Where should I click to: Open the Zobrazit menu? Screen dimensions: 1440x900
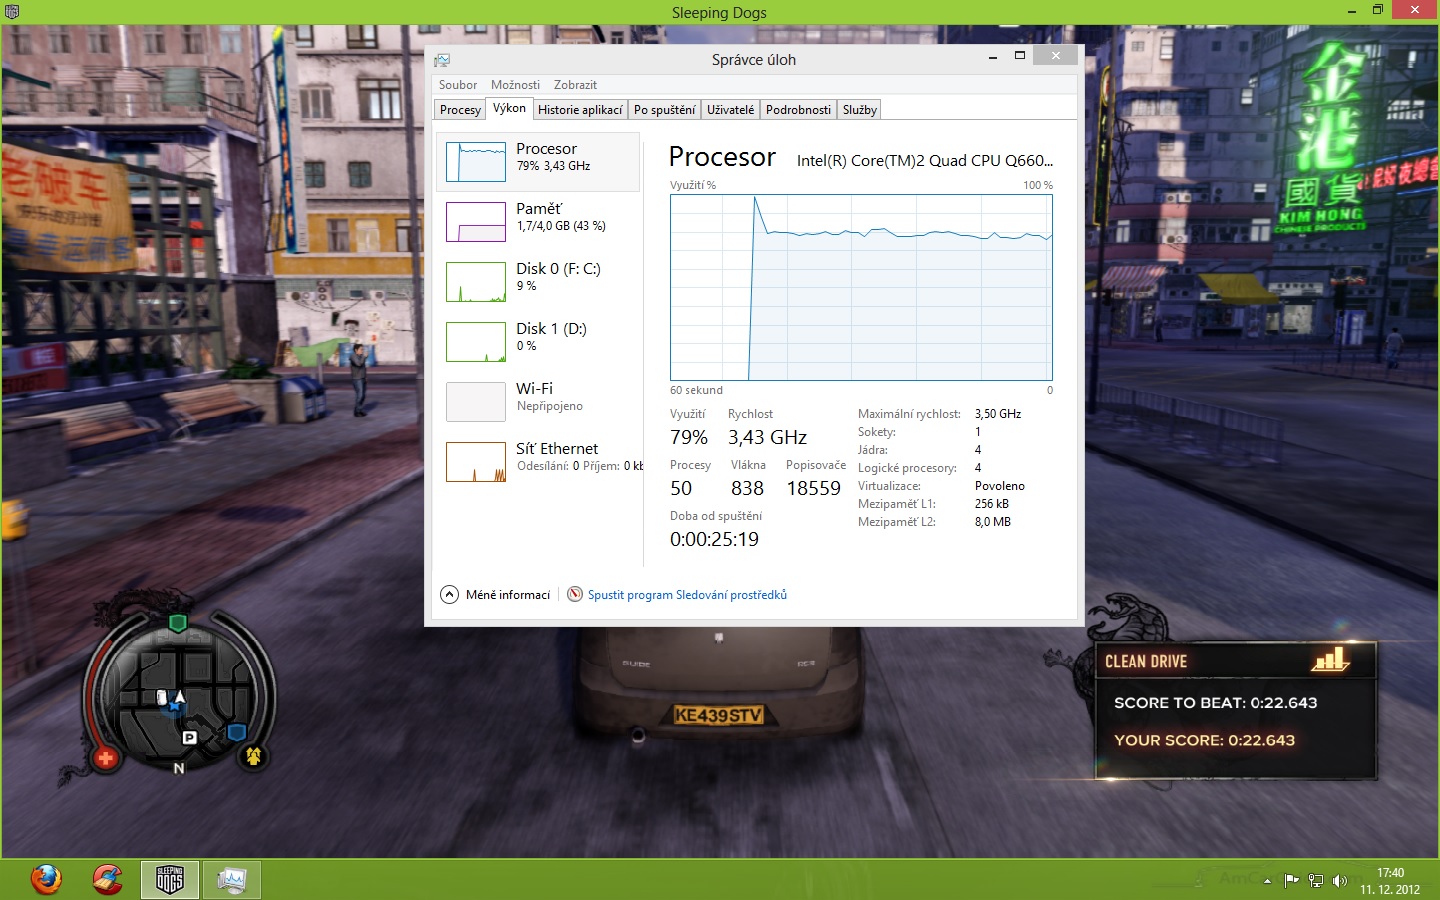pyautogui.click(x=575, y=85)
